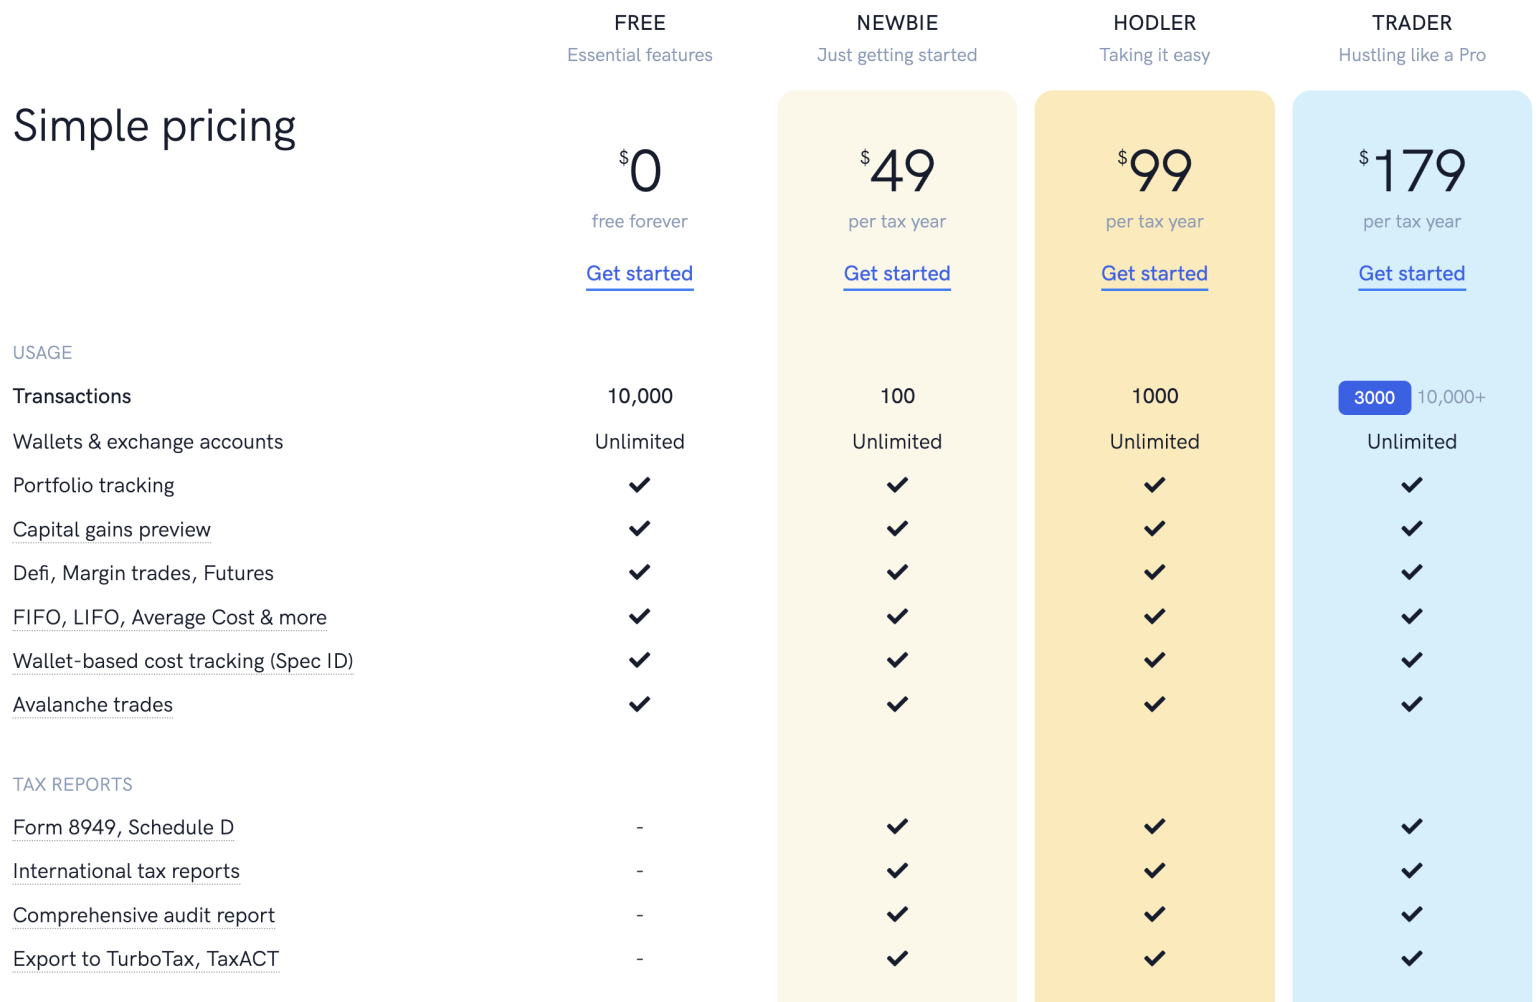Click the Defi, Margin trades checkmark under HODLER

pos(1154,573)
